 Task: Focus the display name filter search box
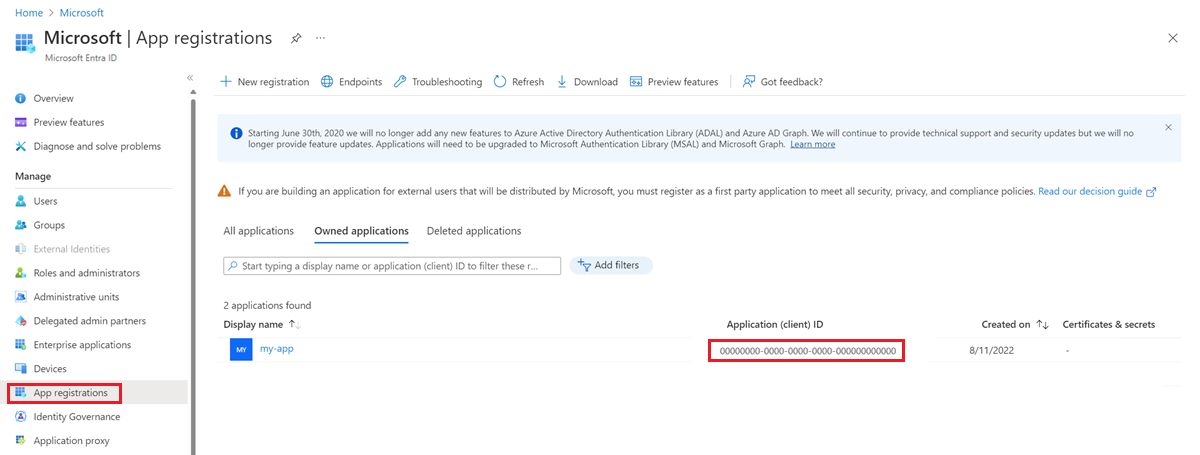coord(392,266)
